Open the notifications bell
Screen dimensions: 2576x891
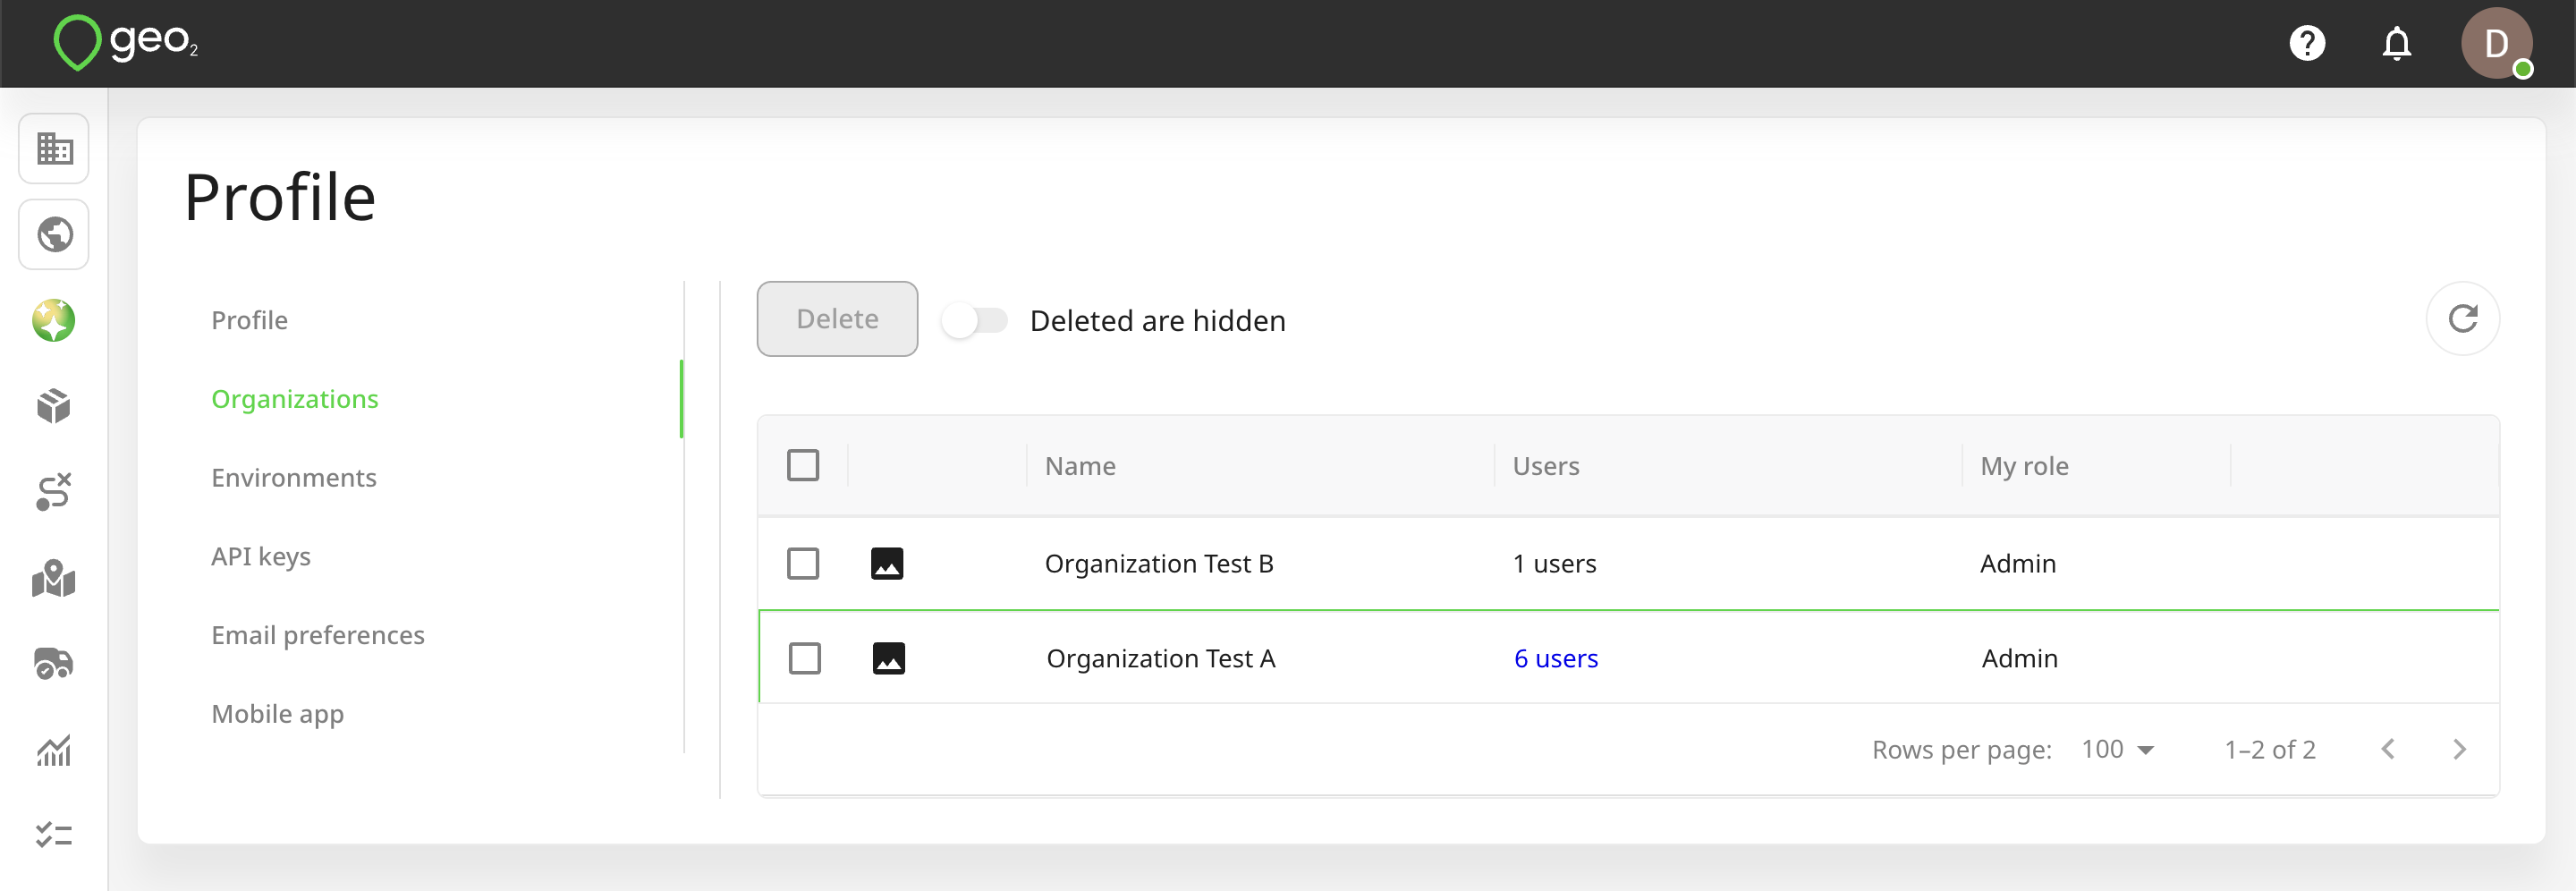pos(2397,44)
